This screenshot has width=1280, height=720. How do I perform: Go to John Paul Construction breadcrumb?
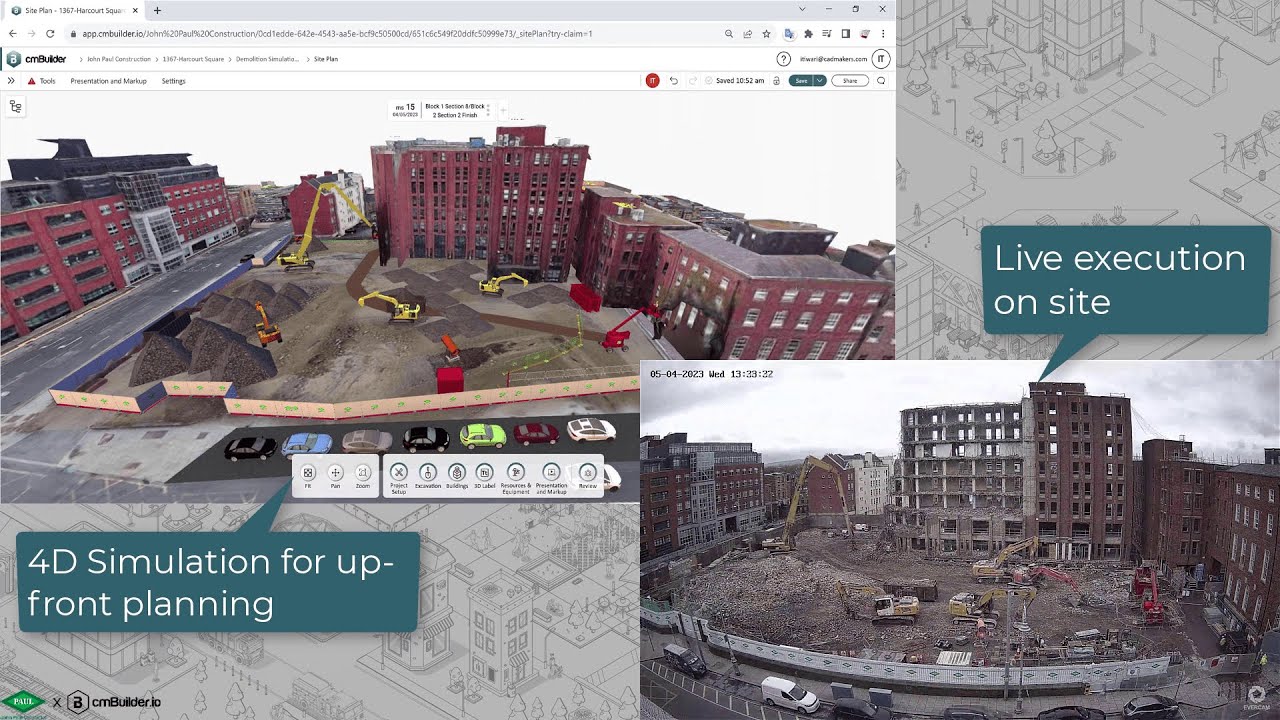click(x=118, y=59)
